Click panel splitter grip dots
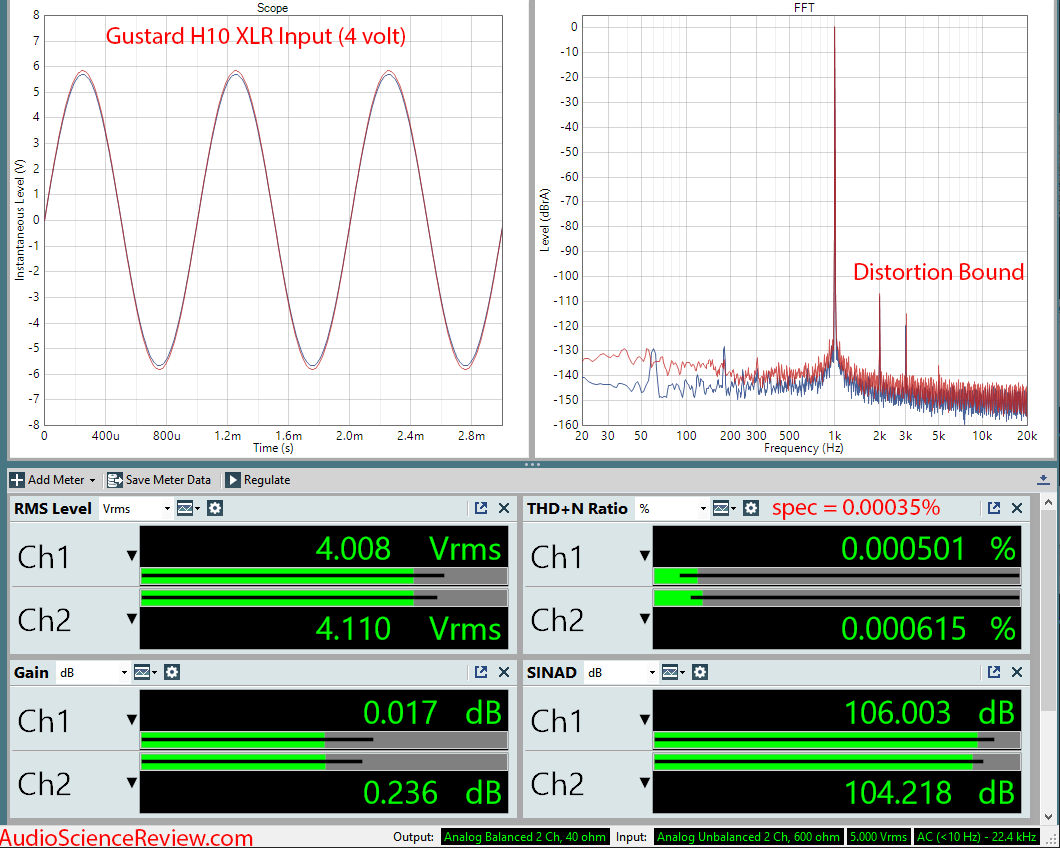Viewport: 1060px width, 848px height. tap(532, 464)
